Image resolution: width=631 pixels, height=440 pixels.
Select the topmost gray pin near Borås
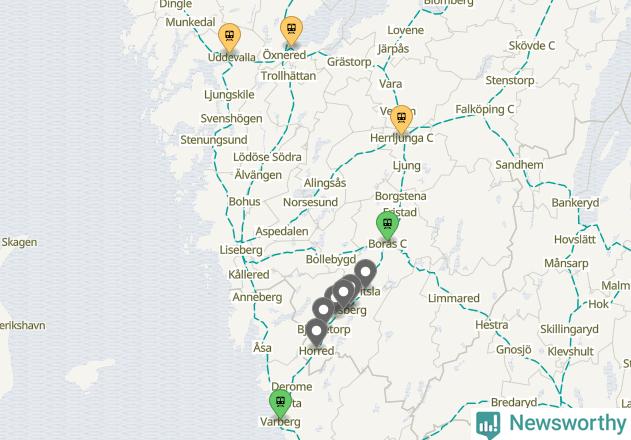point(365,273)
